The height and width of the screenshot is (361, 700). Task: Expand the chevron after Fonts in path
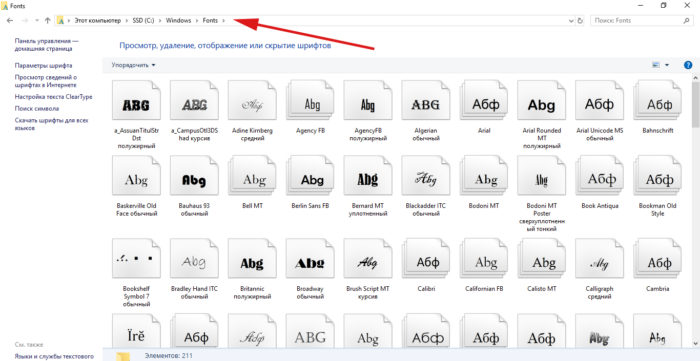[224, 21]
